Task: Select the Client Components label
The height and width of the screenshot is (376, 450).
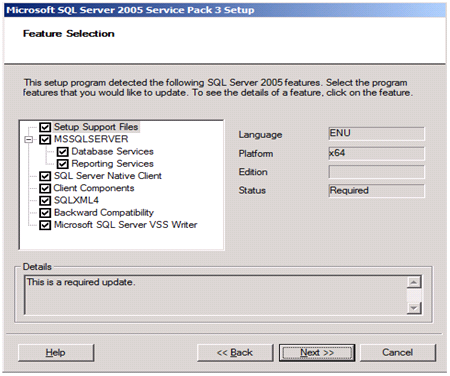Action: point(94,188)
